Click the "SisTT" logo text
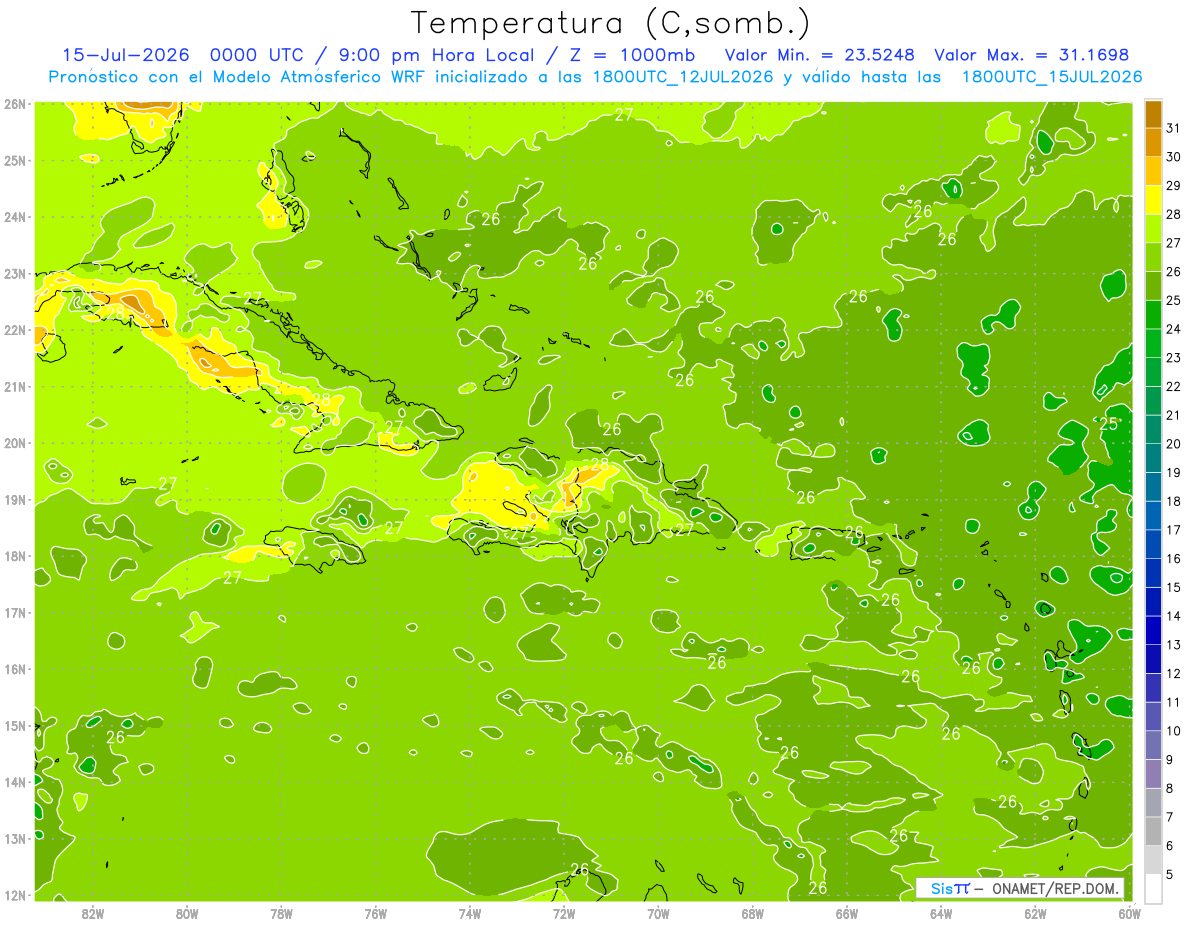The image size is (1200, 927). 950,889
